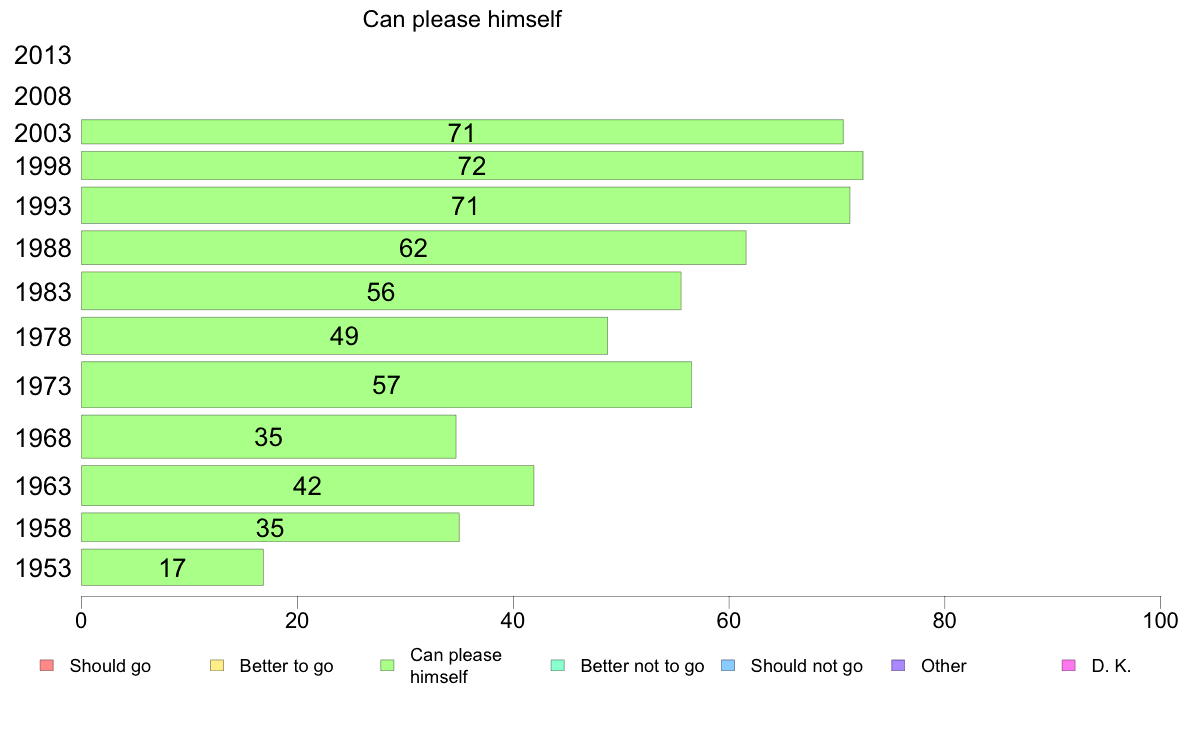Viewport: 1188px width, 736px height.
Task: Click the Can please himself chart title
Action: [461, 19]
